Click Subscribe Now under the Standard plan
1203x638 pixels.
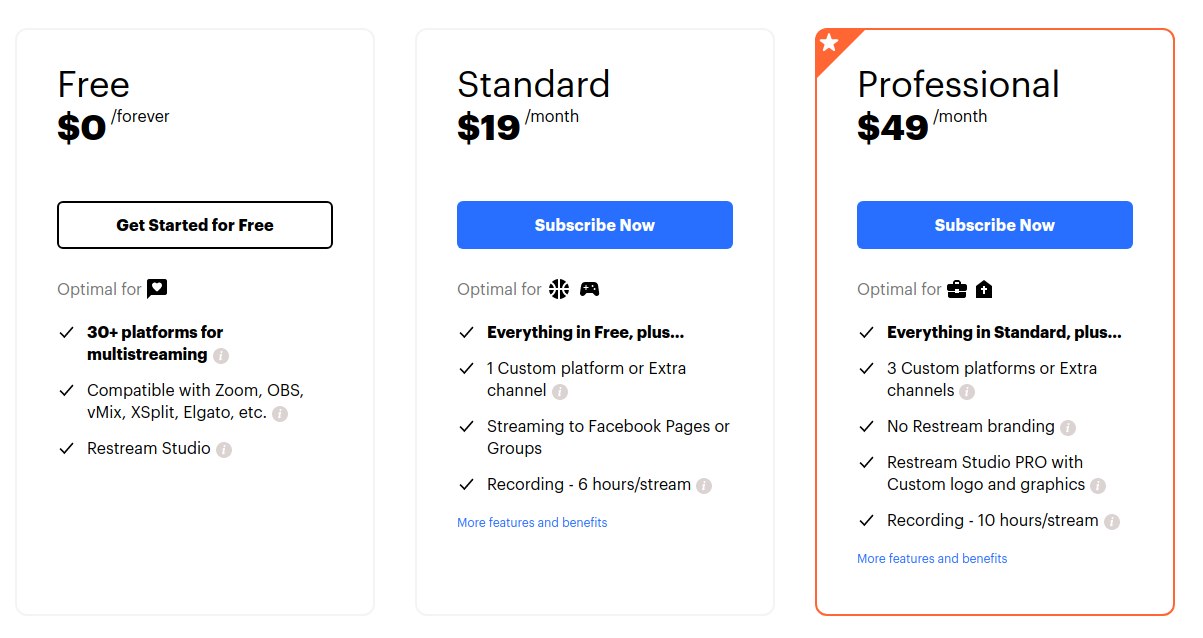click(x=595, y=225)
